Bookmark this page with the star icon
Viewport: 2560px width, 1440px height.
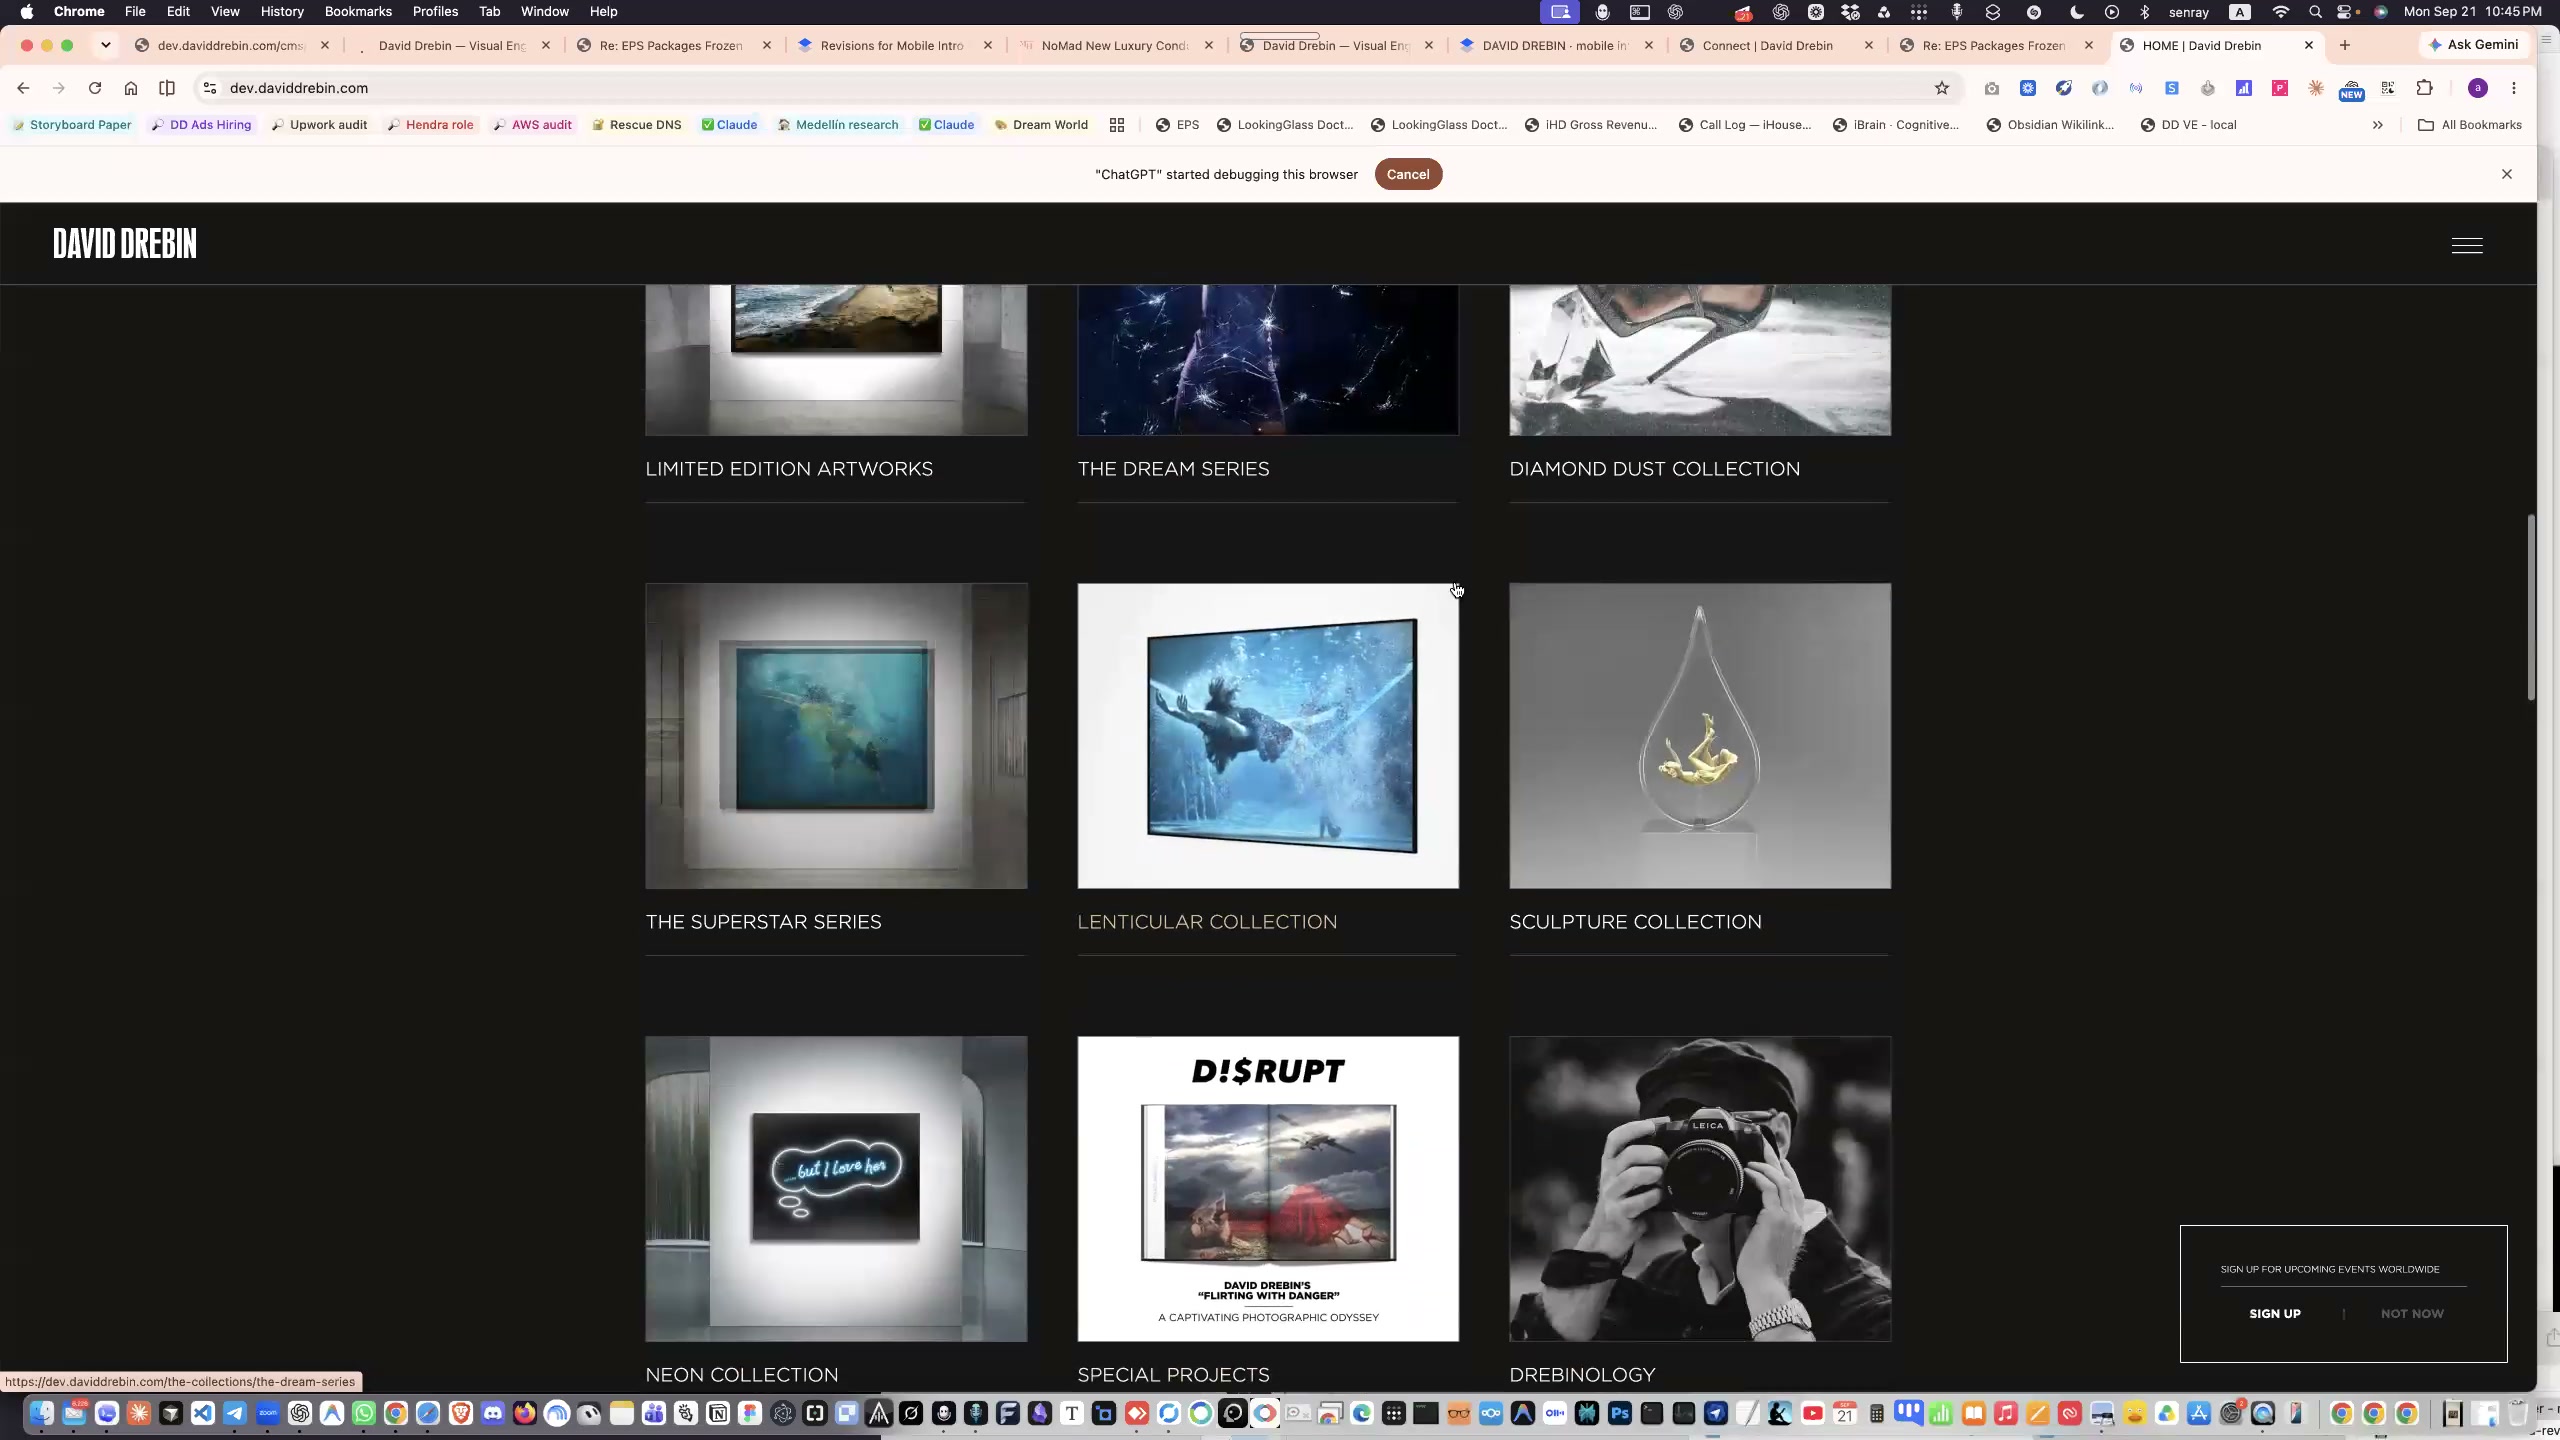pos(1942,88)
